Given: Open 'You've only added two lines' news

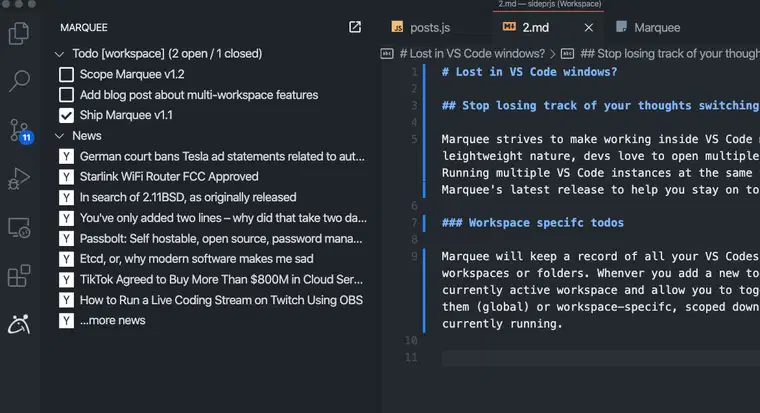Looking at the screenshot, I should click(x=223, y=218).
